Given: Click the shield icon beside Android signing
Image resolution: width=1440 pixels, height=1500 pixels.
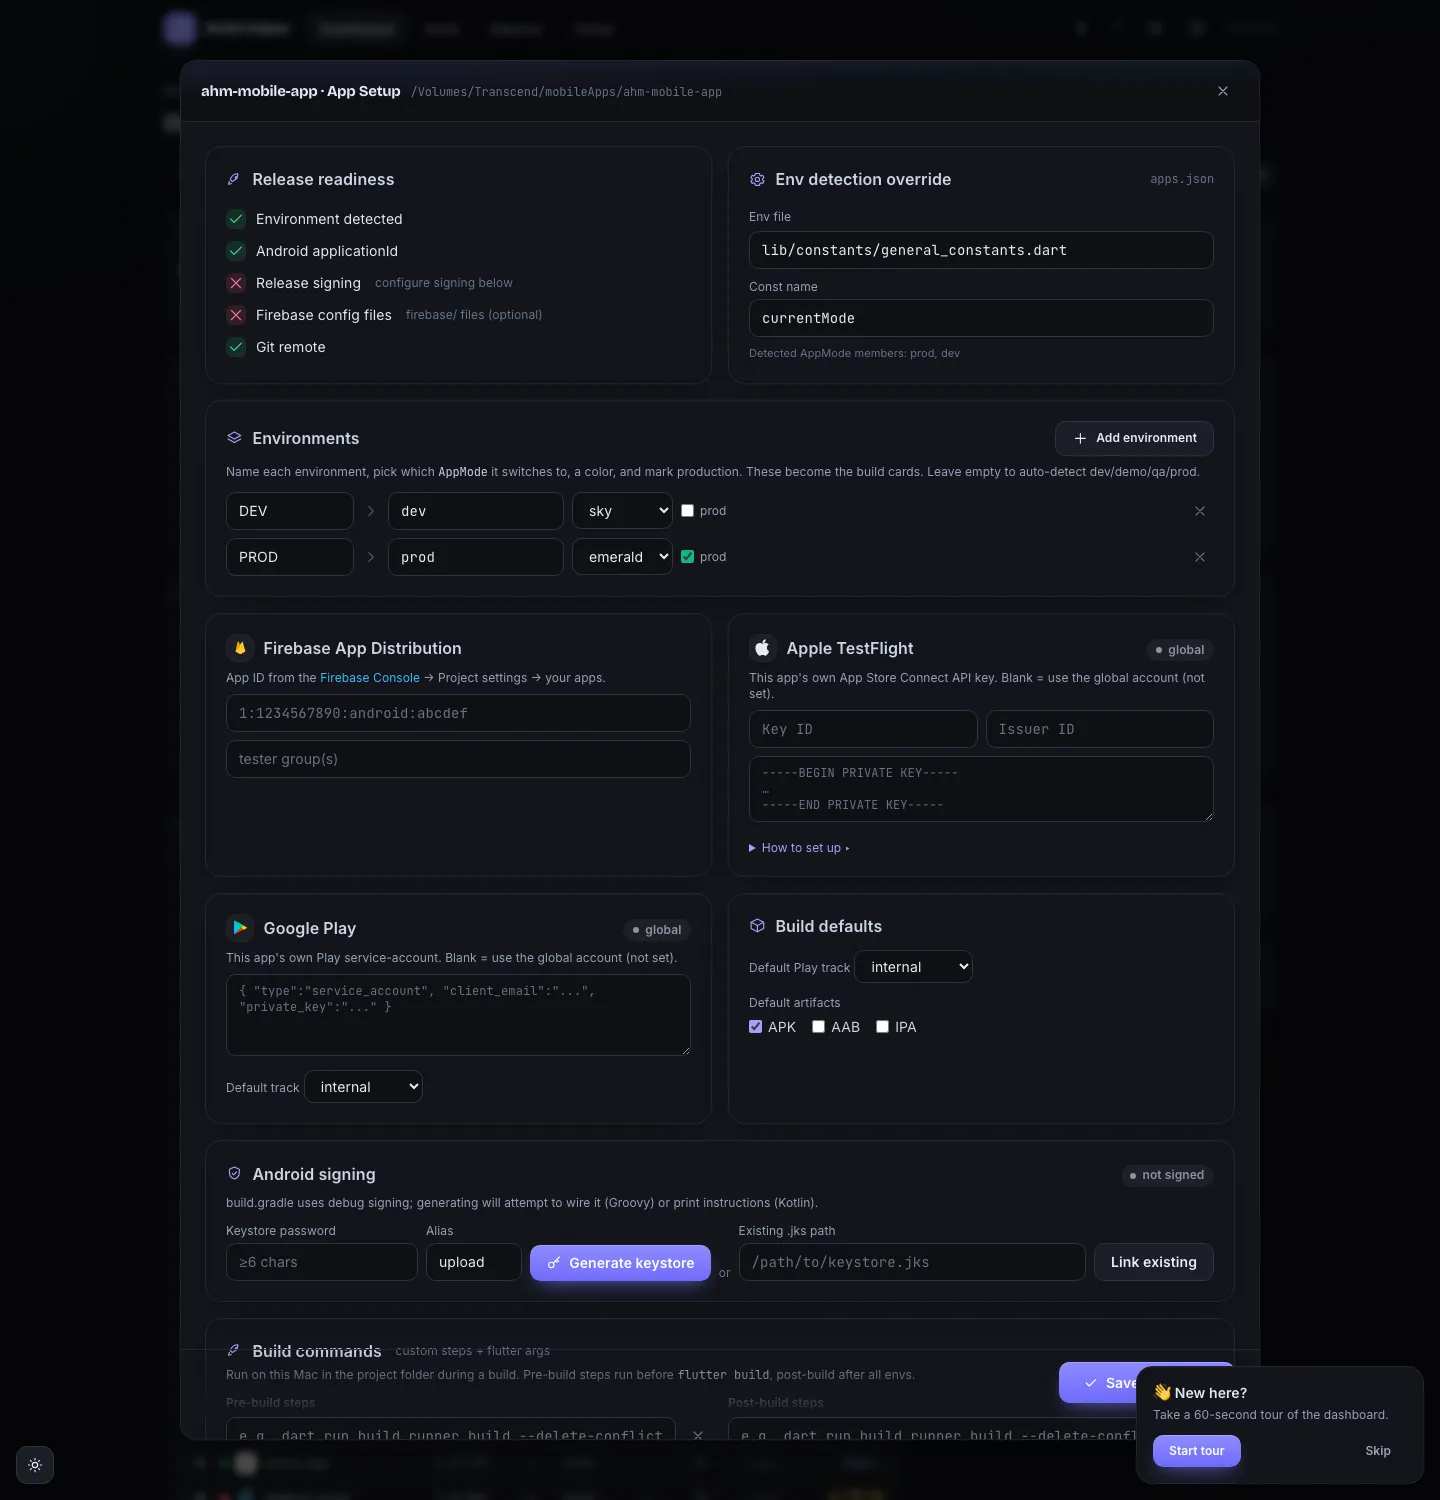Looking at the screenshot, I should click(234, 1174).
